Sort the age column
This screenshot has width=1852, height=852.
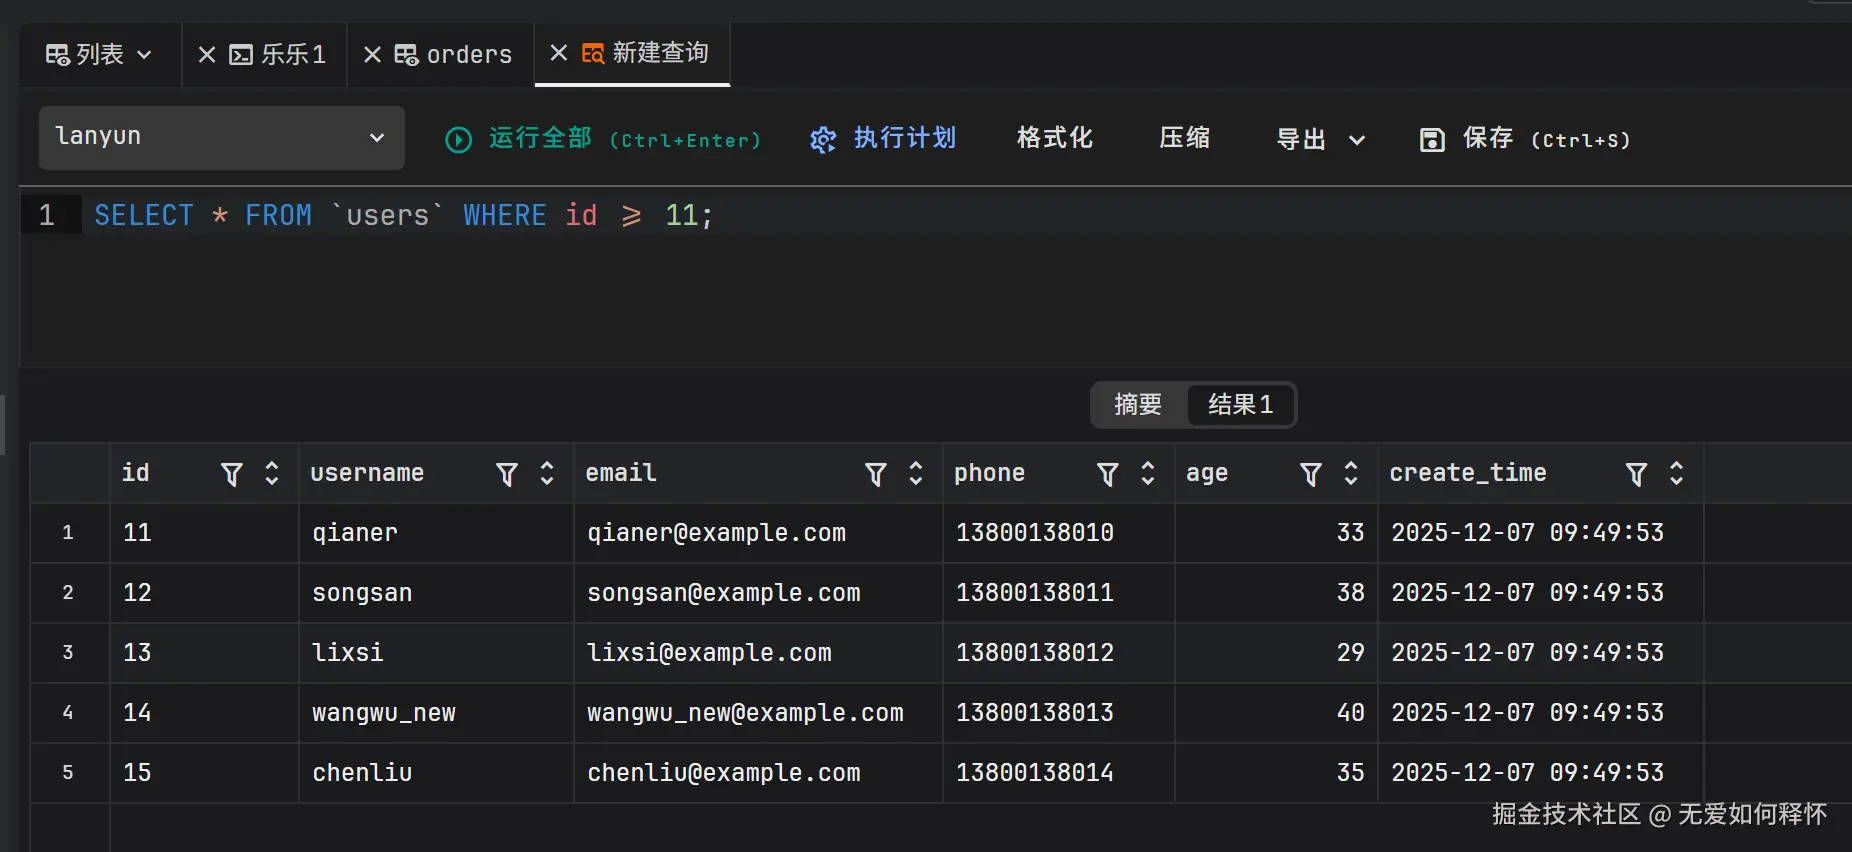click(x=1350, y=473)
